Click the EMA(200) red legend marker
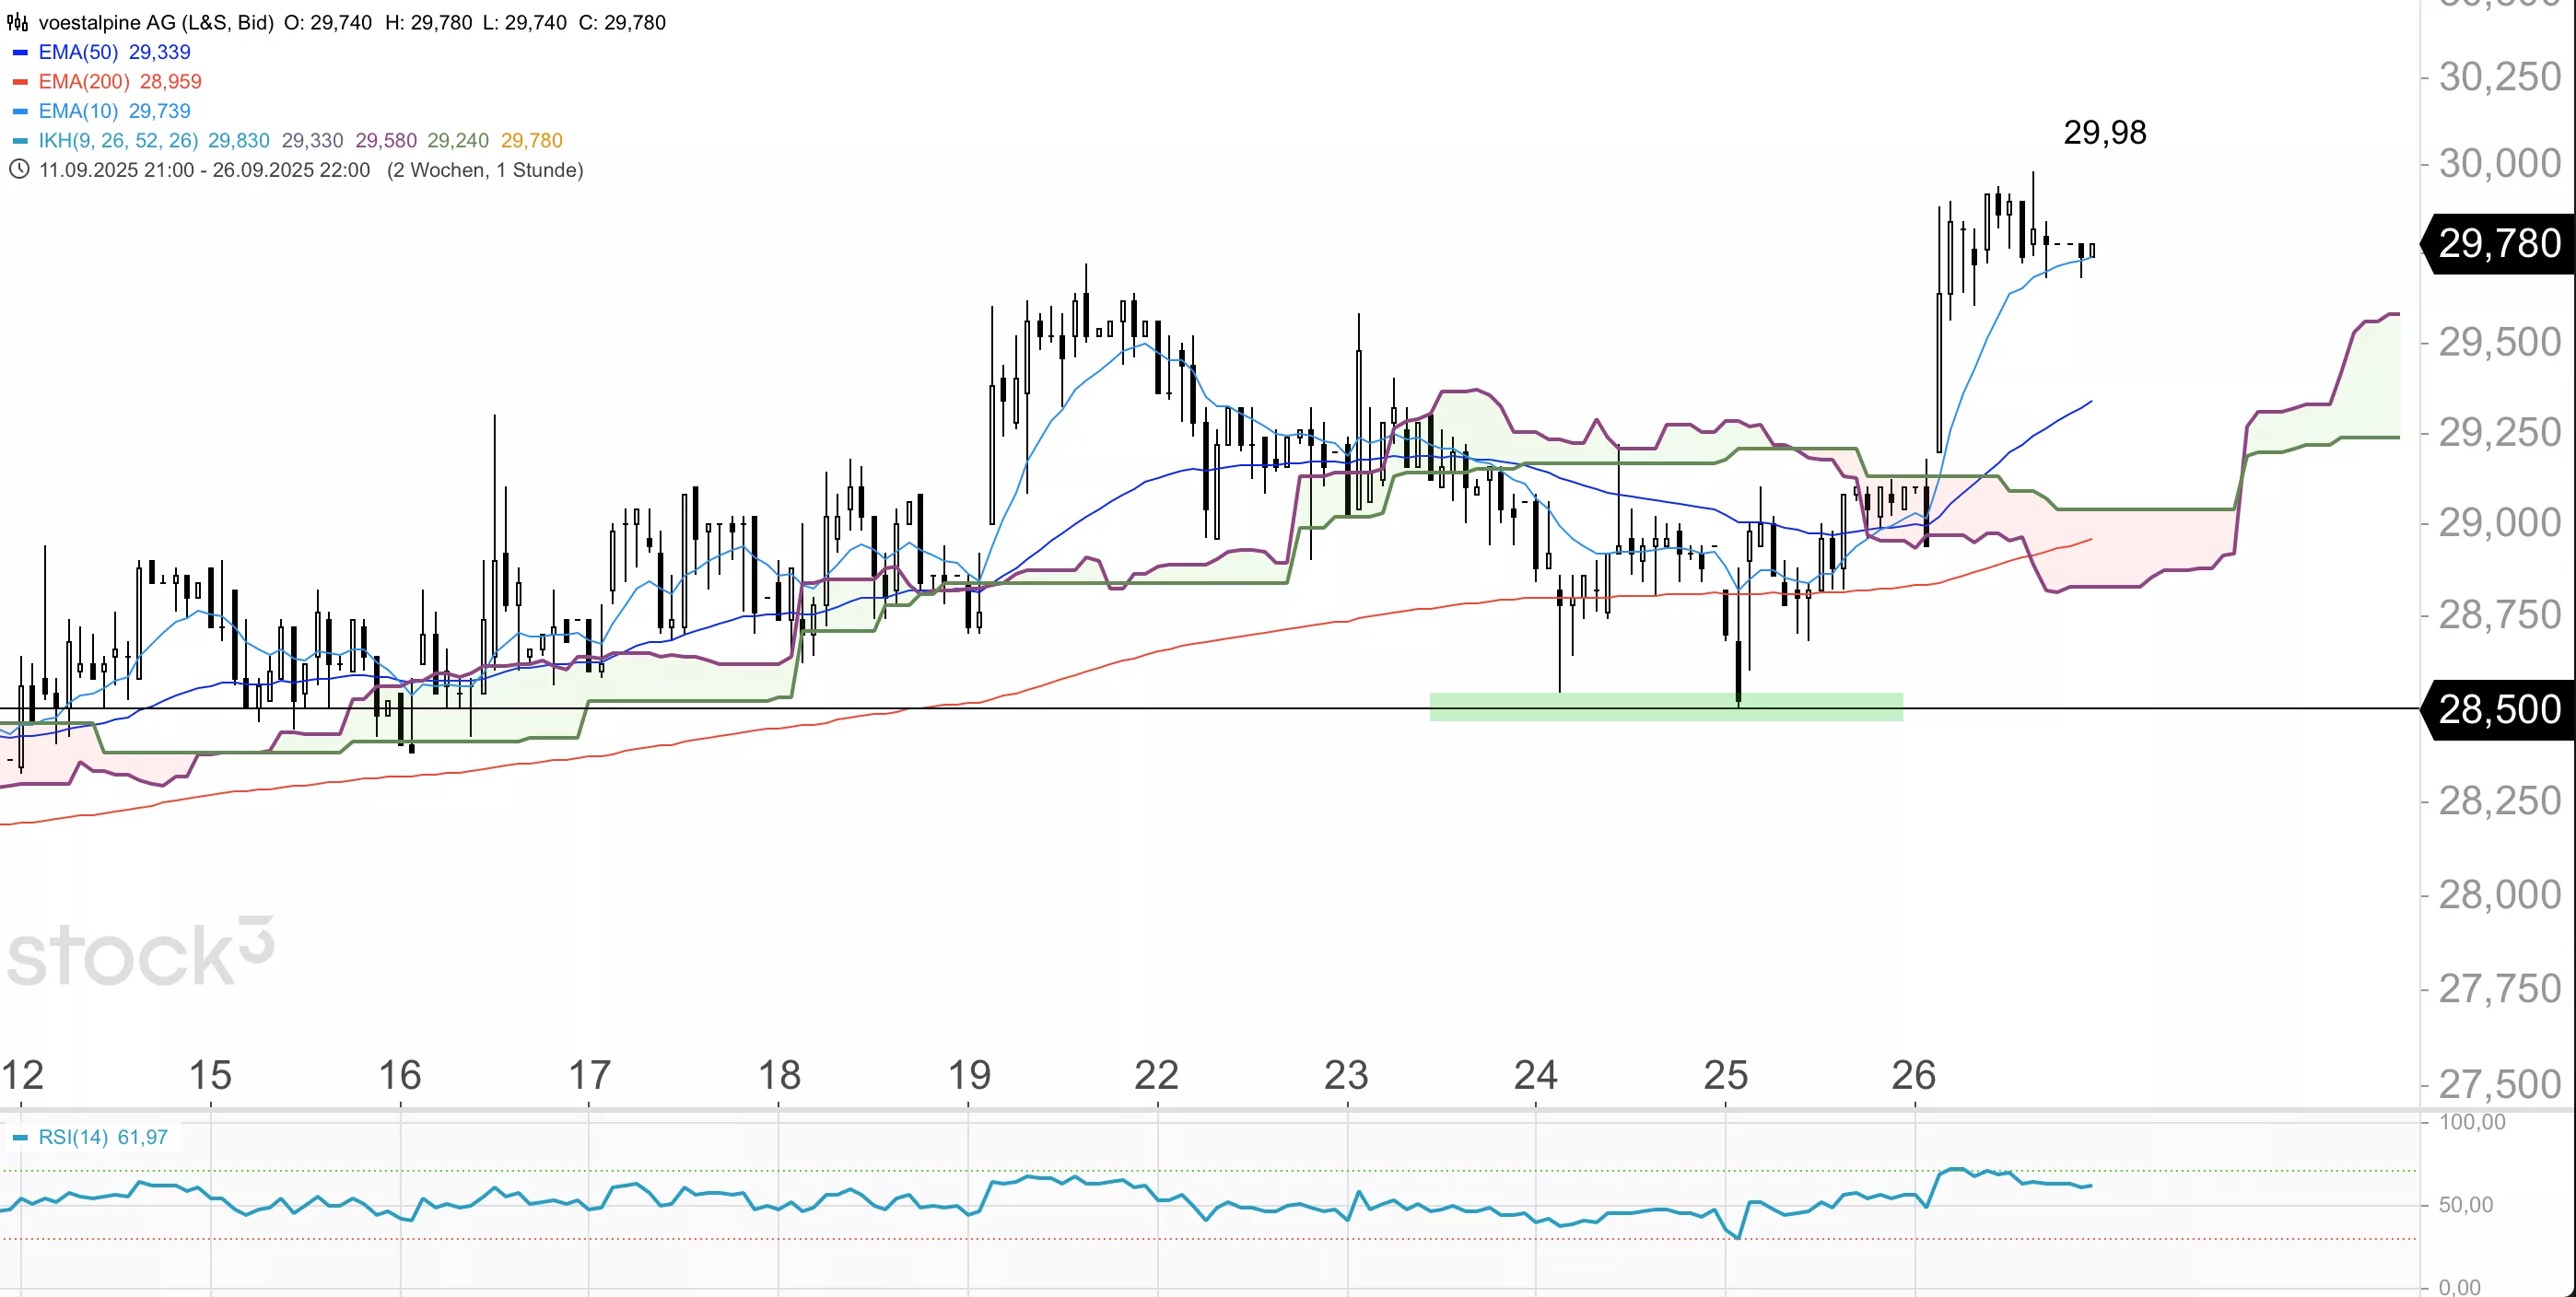The image size is (2576, 1297). point(20,82)
